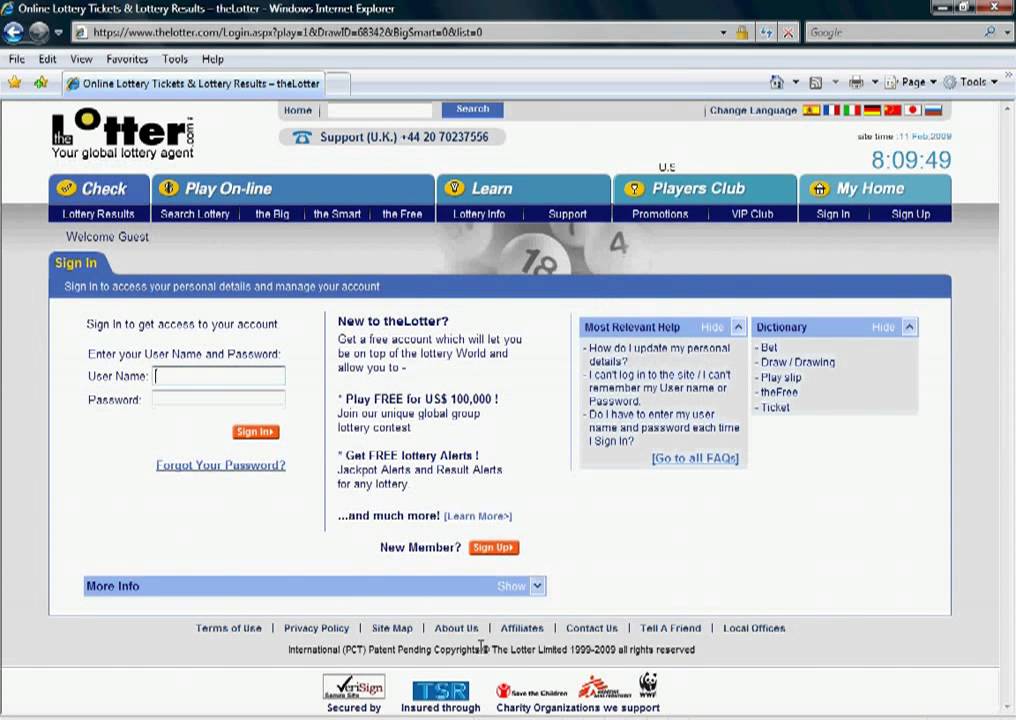Screen dimensions: 1016x720
Task: Open the View menu
Action: coord(81,59)
